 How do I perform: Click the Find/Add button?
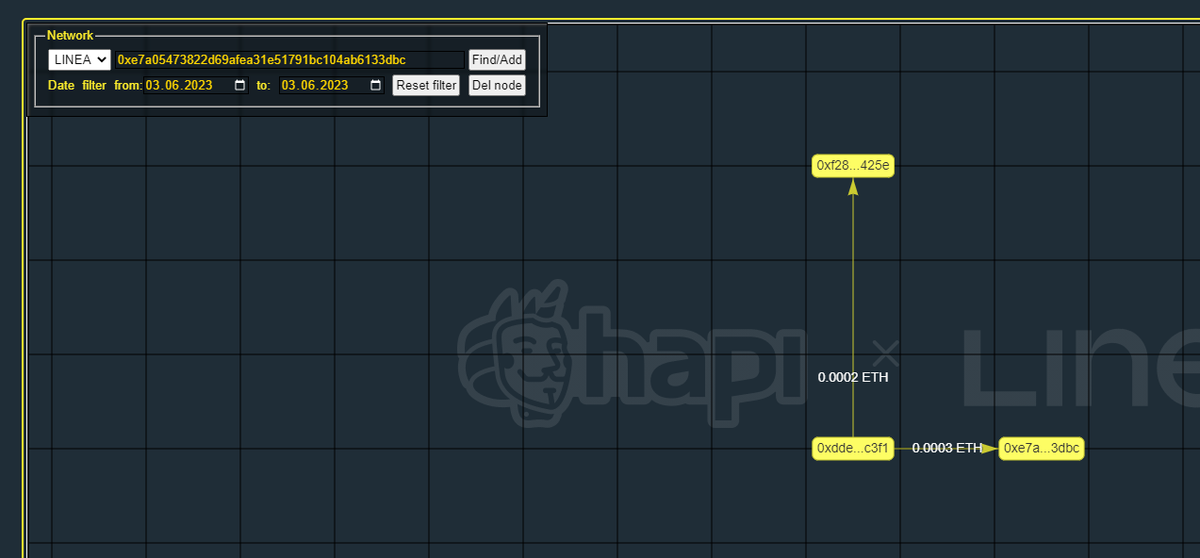pos(497,60)
